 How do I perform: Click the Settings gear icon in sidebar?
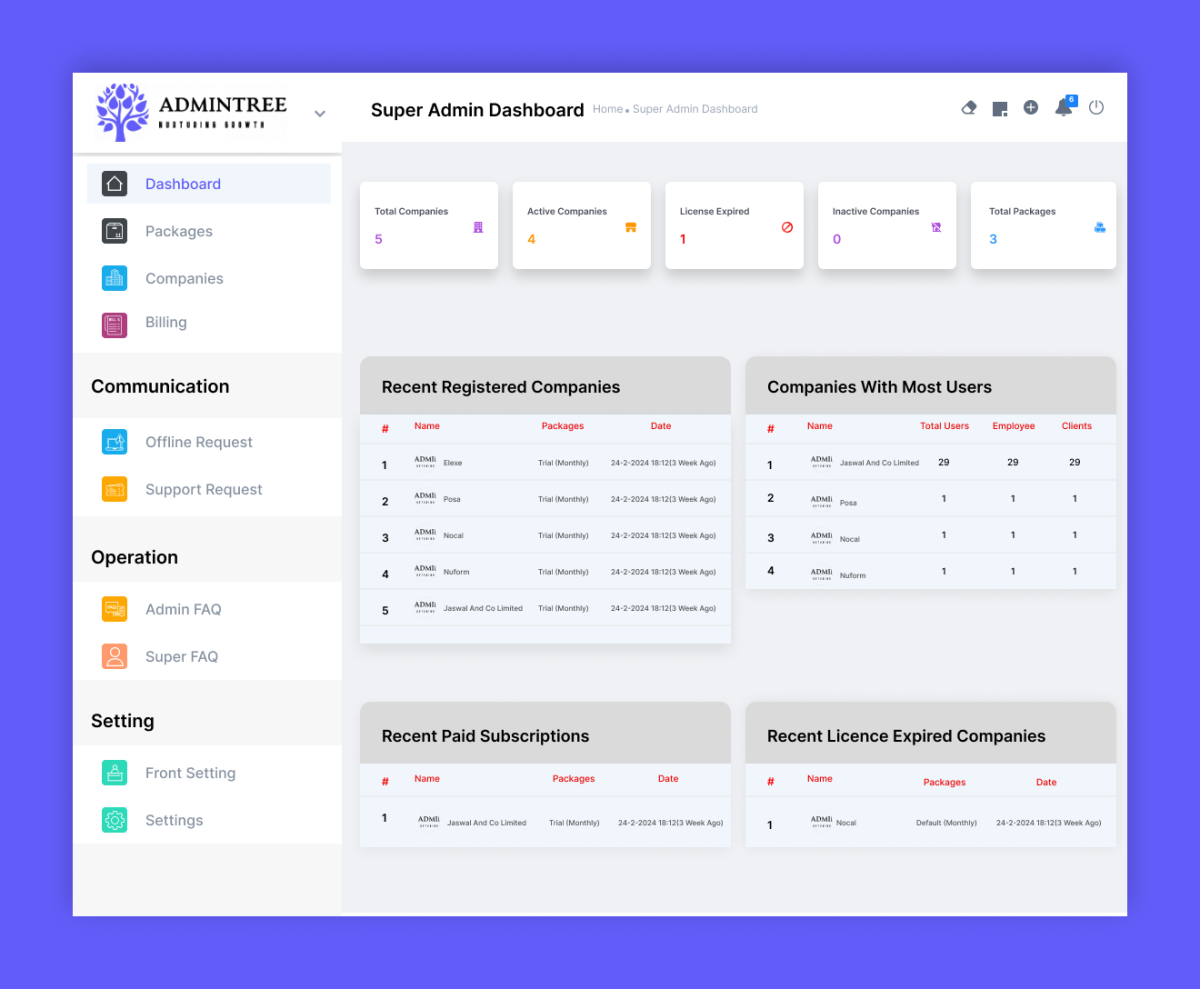tap(115, 820)
